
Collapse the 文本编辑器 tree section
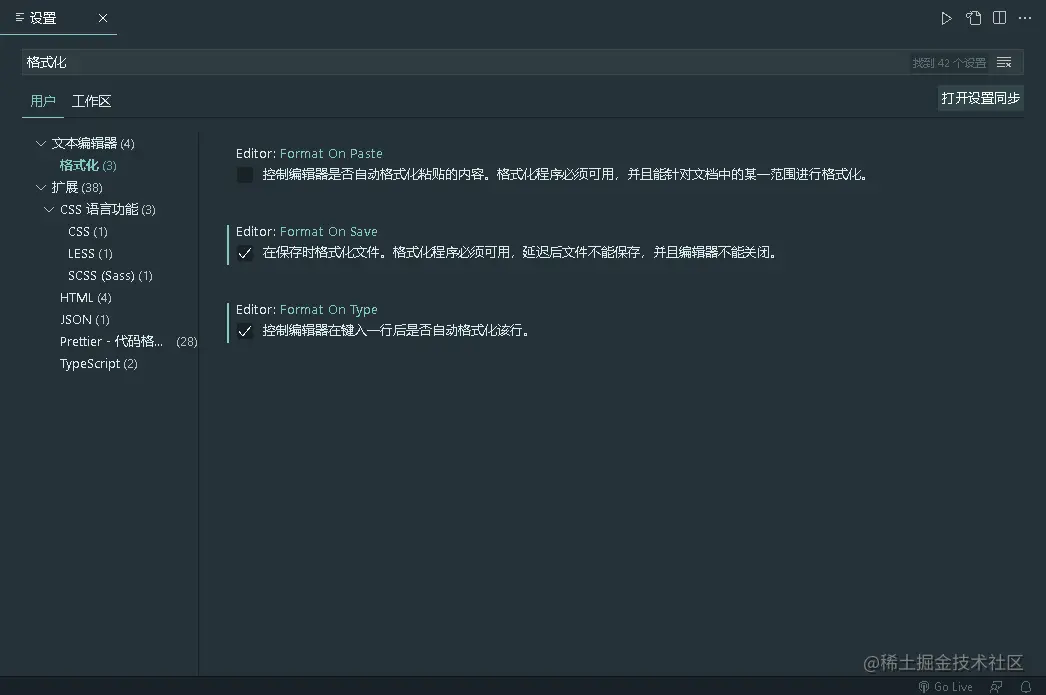tap(41, 143)
